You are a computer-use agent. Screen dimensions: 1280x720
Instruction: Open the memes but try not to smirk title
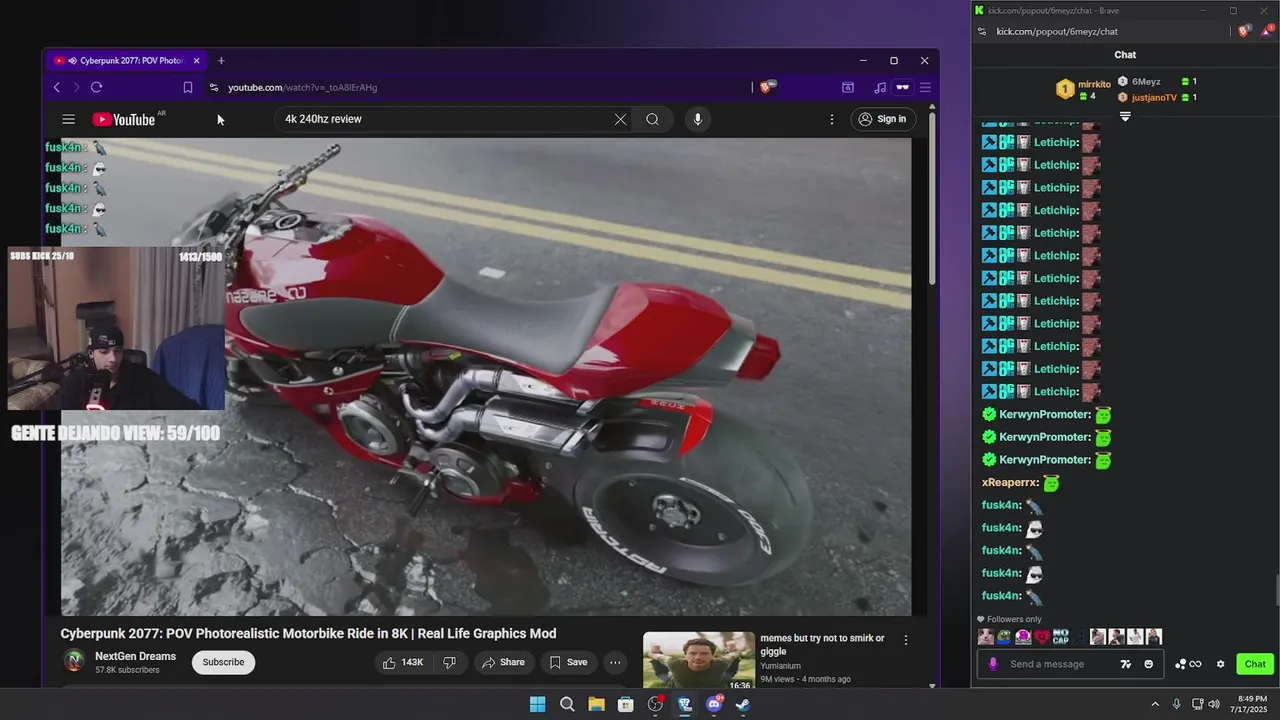point(822,645)
